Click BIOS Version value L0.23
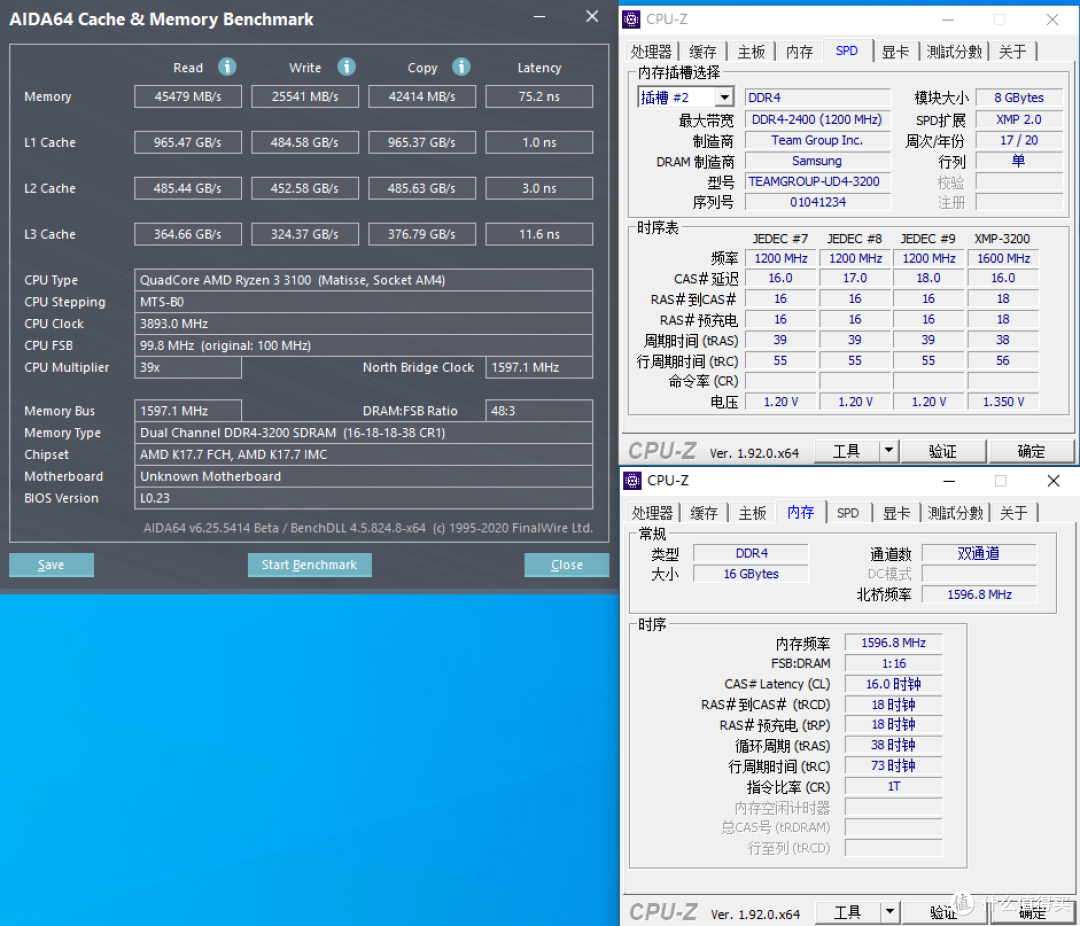1080x926 pixels. click(364, 498)
